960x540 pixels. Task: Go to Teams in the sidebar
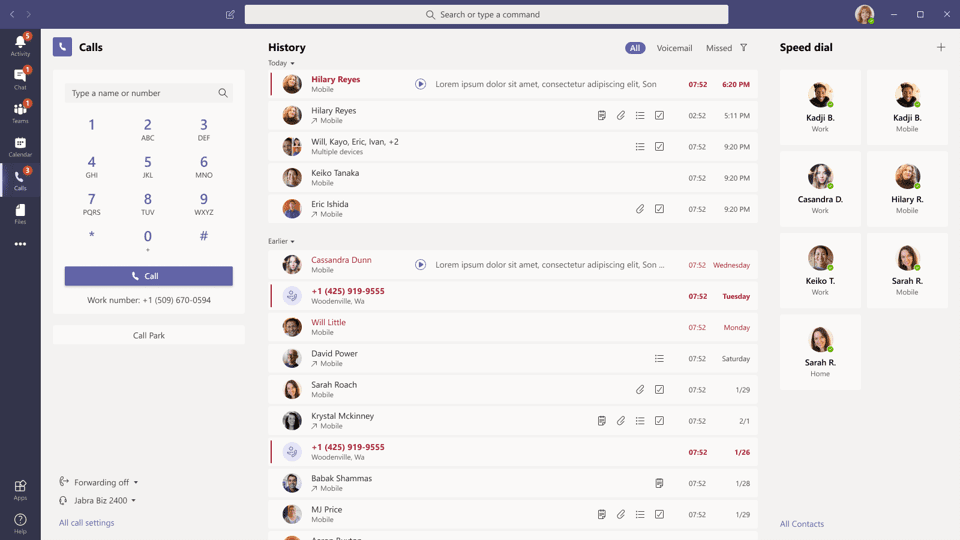(x=20, y=113)
